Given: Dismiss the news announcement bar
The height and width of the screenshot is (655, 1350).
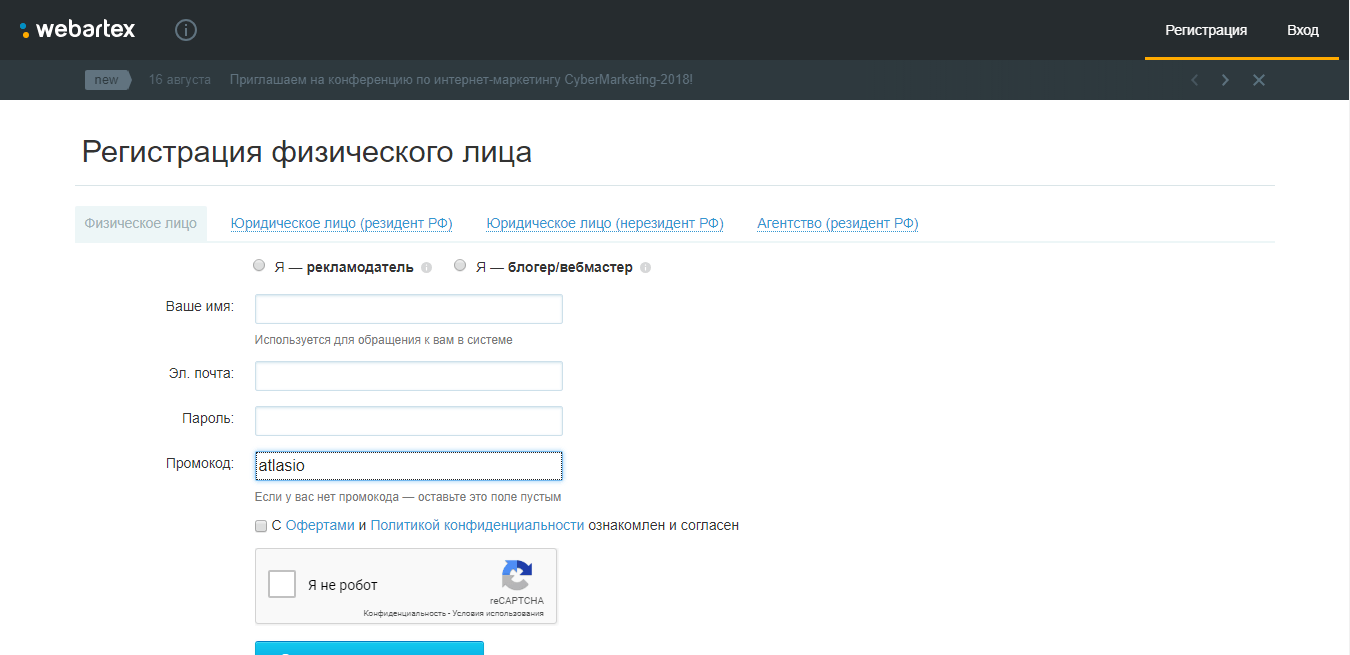Looking at the screenshot, I should coord(1259,80).
